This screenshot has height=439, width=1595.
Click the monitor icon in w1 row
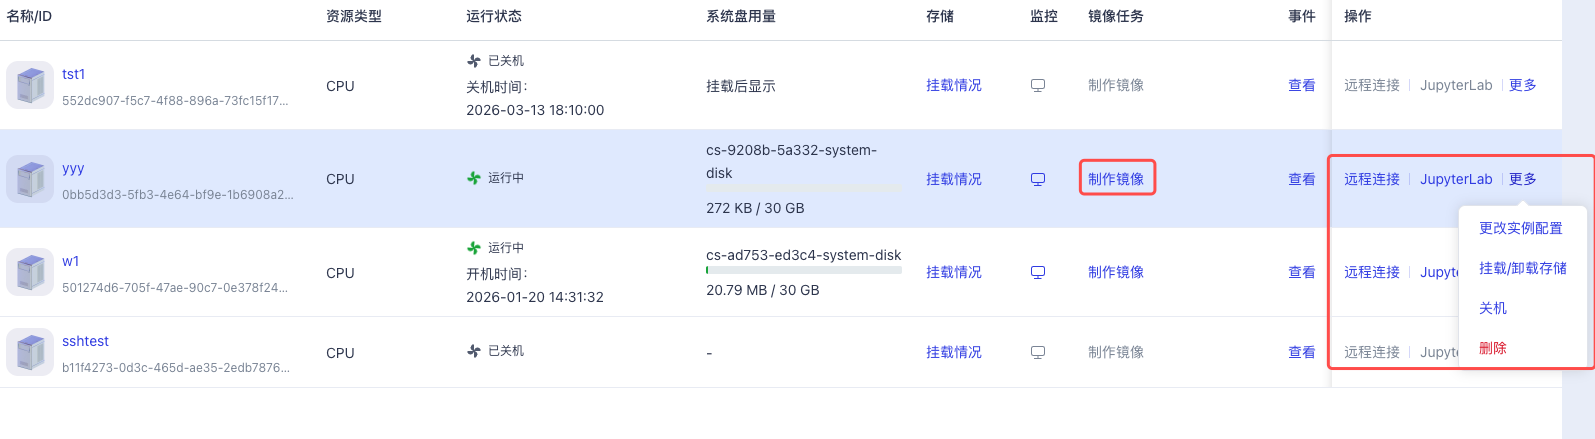[1038, 272]
